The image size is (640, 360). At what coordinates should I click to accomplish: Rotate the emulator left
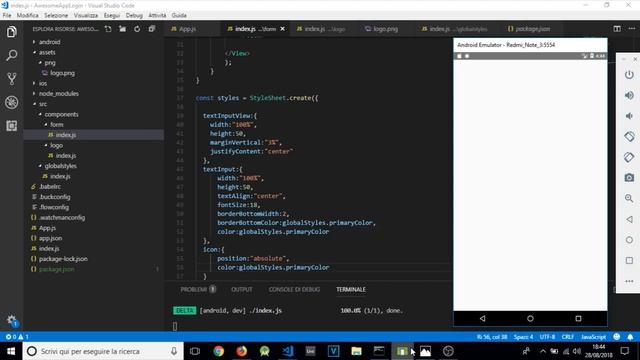coord(629,136)
